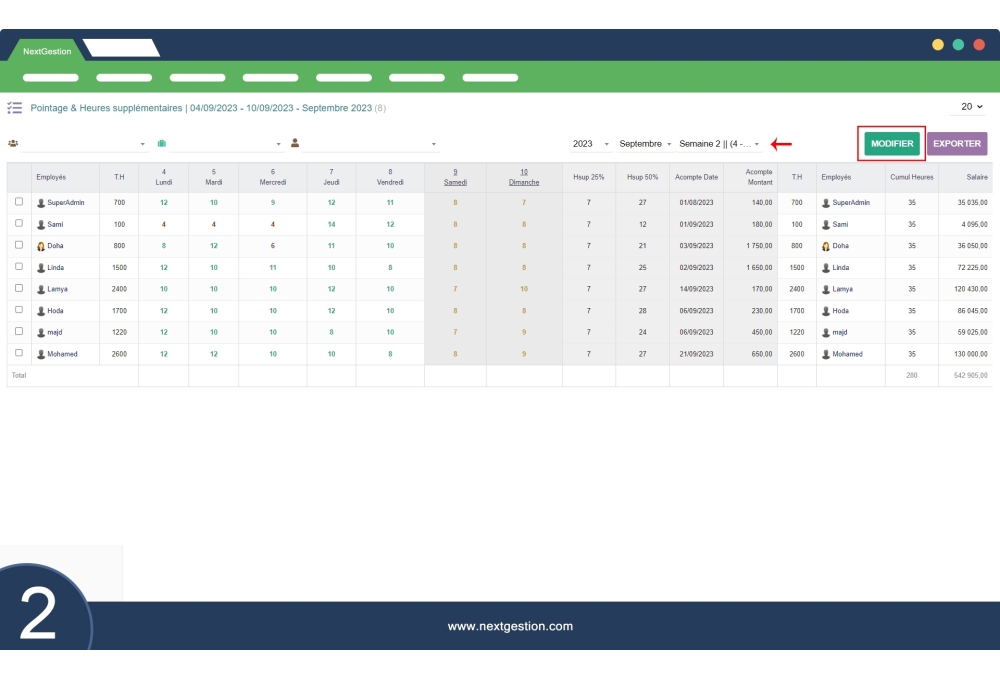Click Mohamed's user icon in the right Employés column
The image size is (1000, 679).
pos(826,354)
